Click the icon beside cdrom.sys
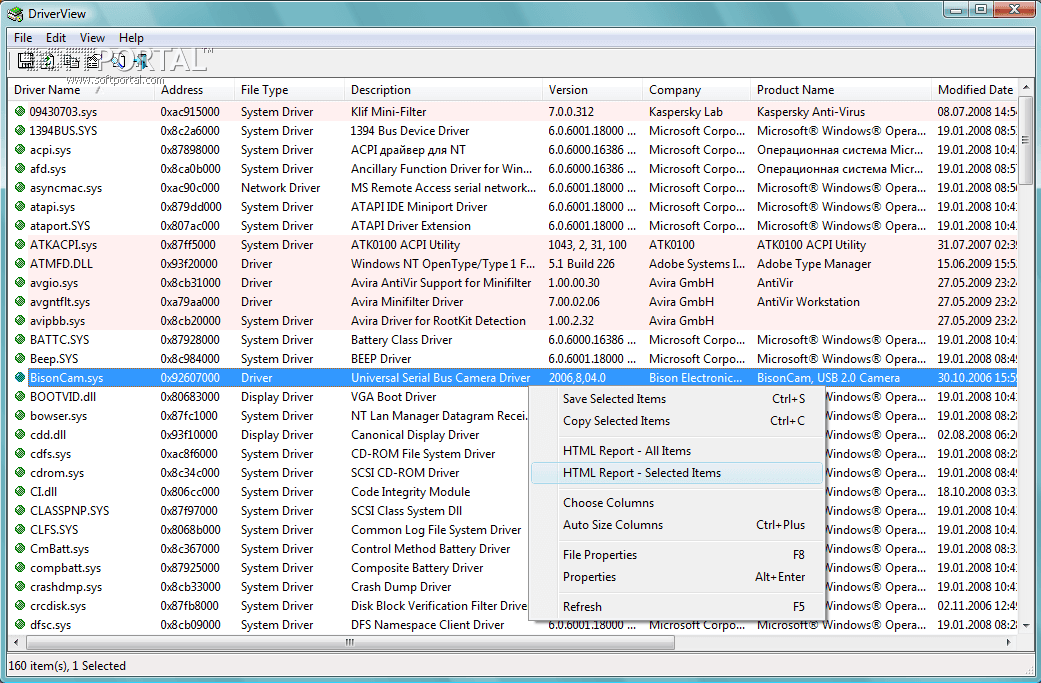The height and width of the screenshot is (683, 1041). 20,473
